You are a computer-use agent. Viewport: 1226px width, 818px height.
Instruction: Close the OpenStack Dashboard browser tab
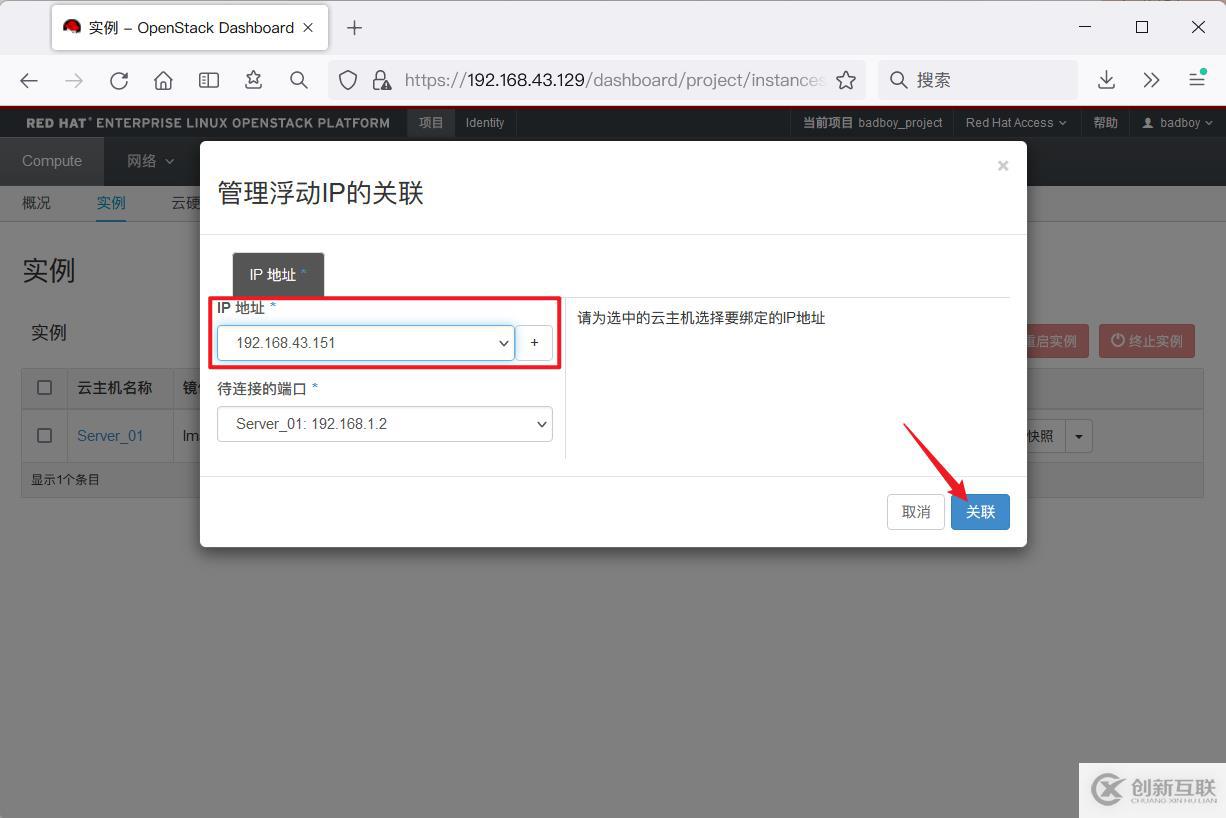pyautogui.click(x=308, y=28)
